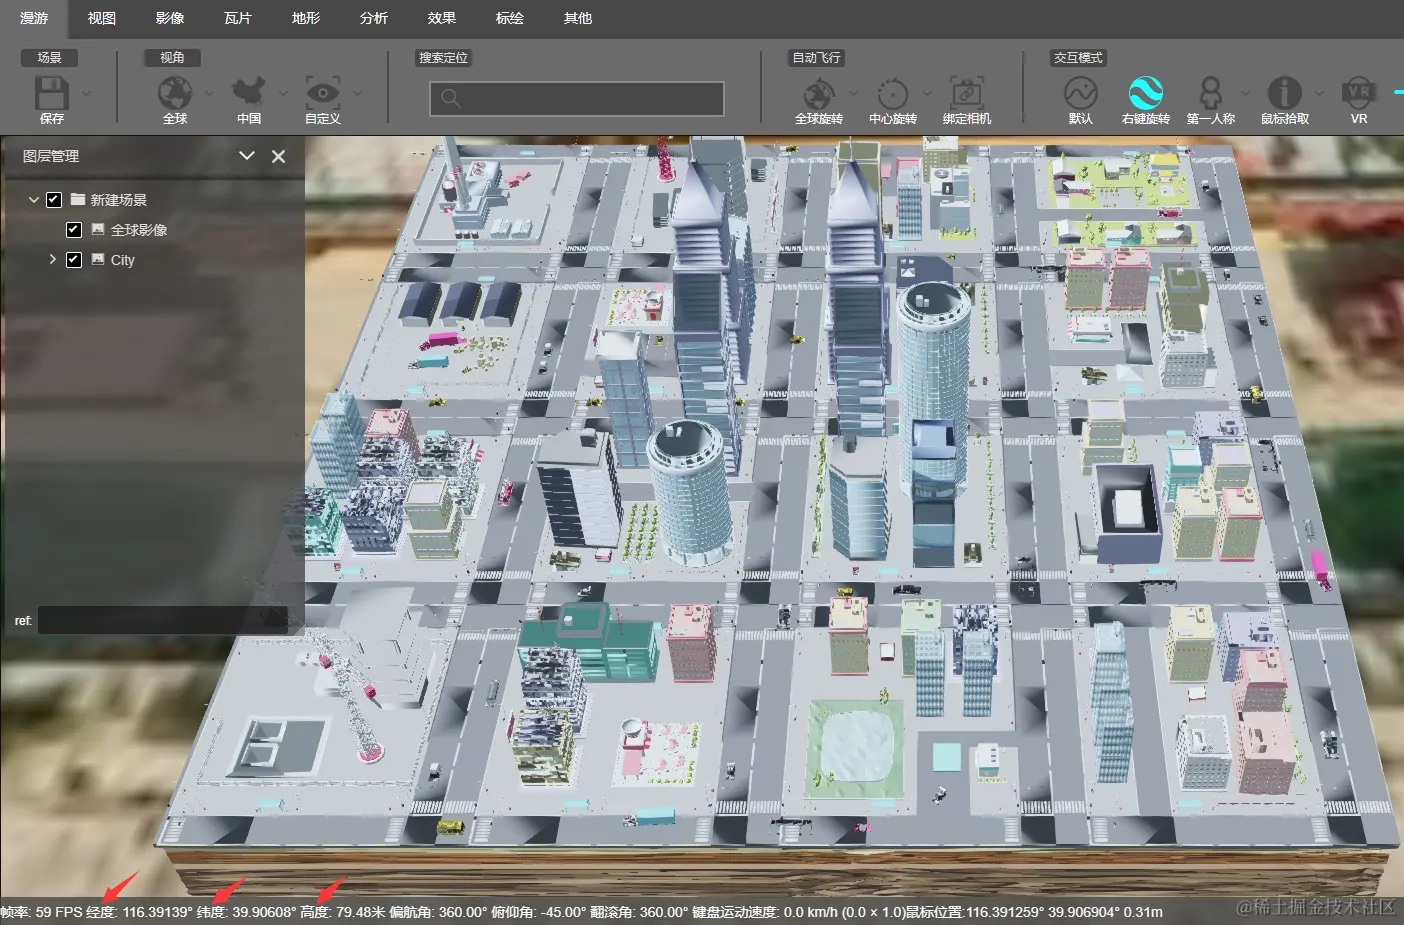Open the 分析 tab

(x=374, y=18)
